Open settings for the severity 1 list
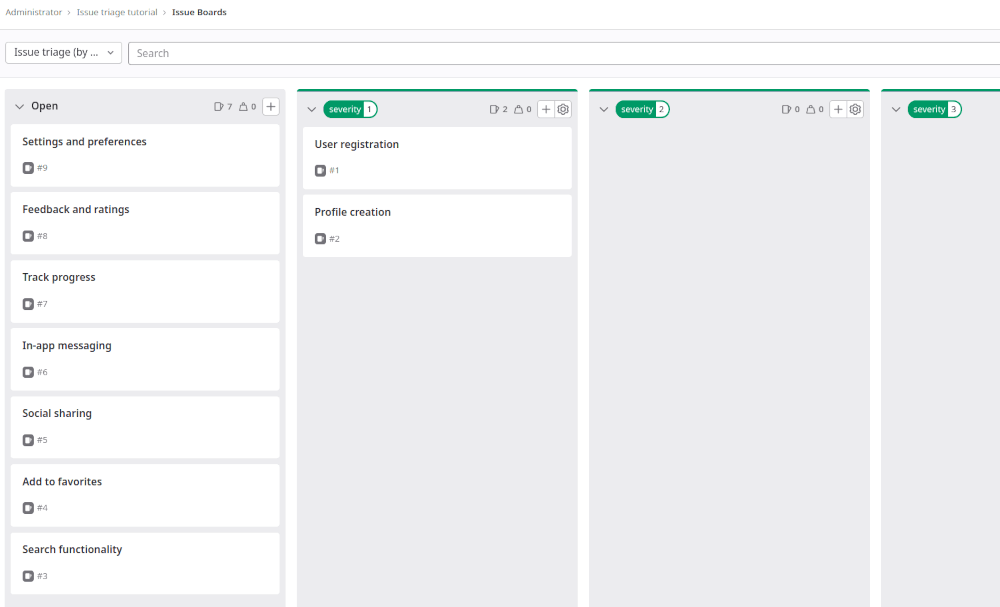The image size is (1000, 607). [x=562, y=109]
